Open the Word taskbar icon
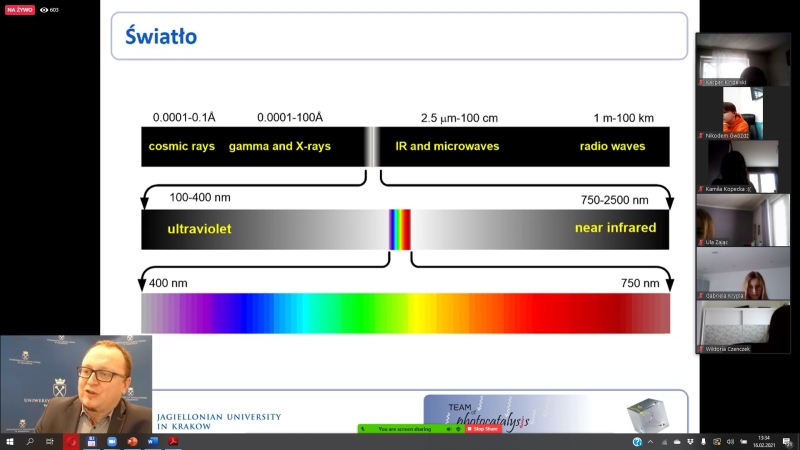Viewport: 800px width, 450px height. [x=153, y=441]
